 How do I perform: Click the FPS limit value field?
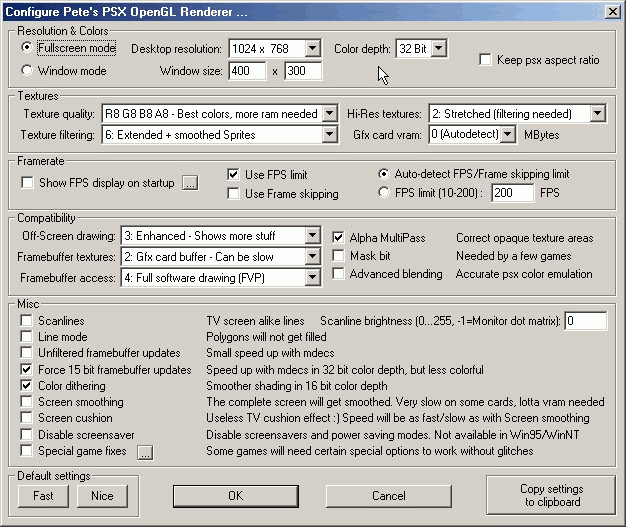[512, 193]
